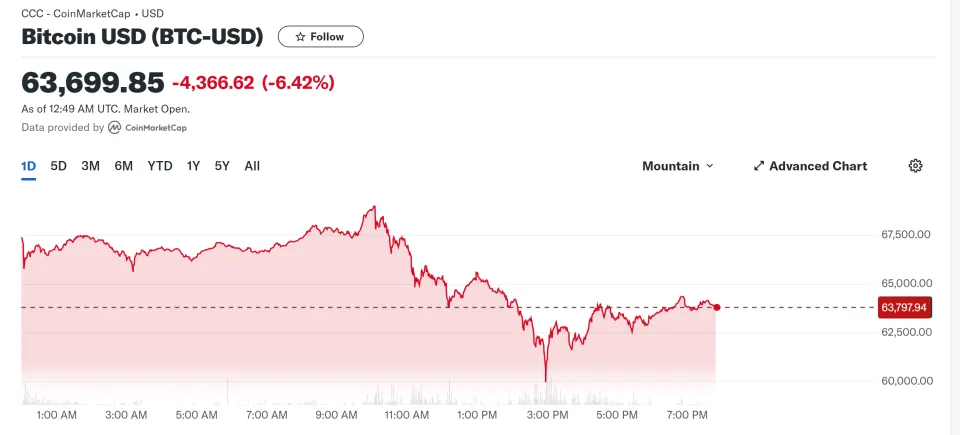Select the YTD range tab
The height and width of the screenshot is (435, 960).
click(160, 166)
